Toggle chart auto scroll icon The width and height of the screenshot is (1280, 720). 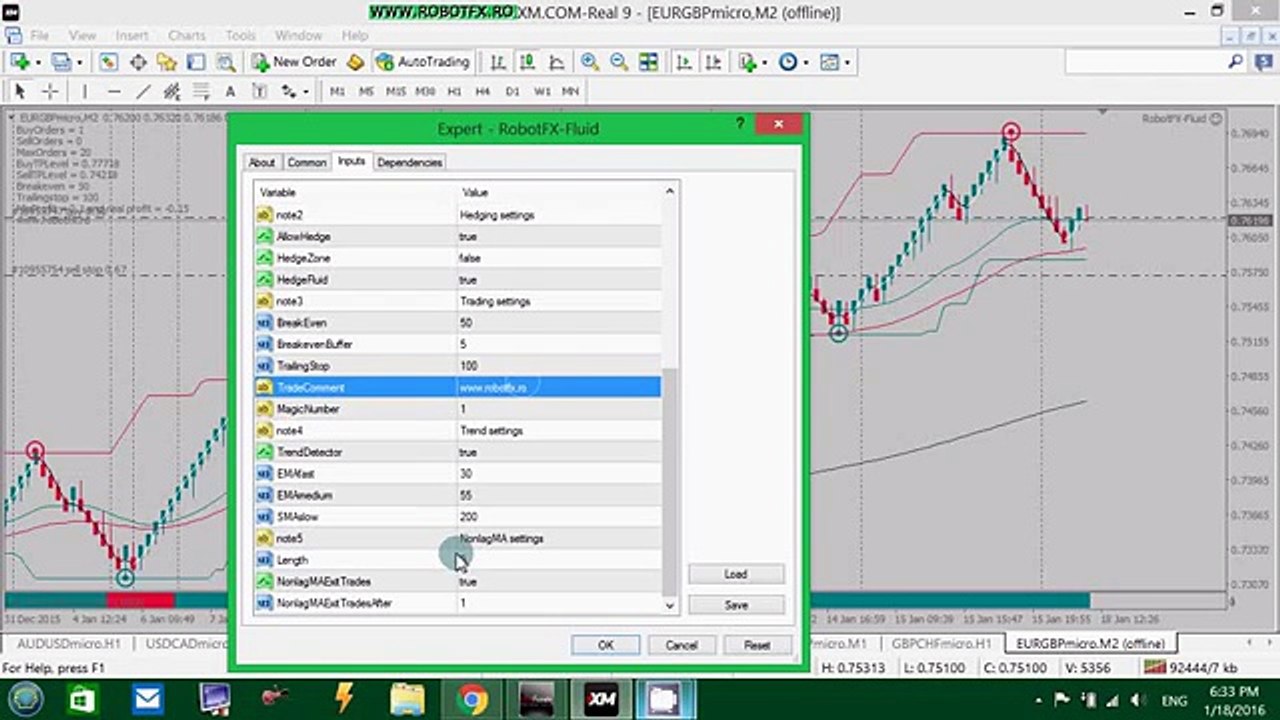coord(684,62)
